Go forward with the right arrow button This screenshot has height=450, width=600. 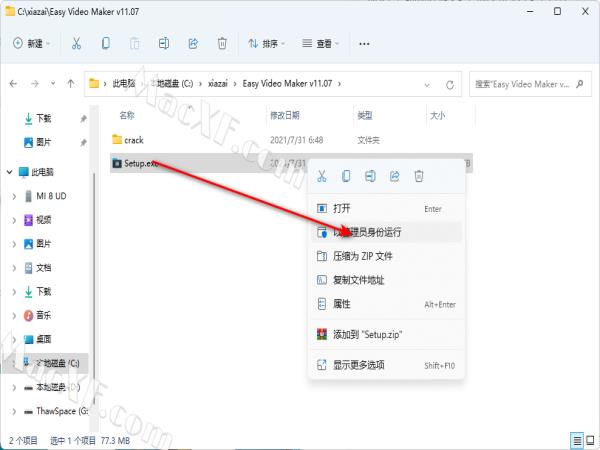(34, 83)
